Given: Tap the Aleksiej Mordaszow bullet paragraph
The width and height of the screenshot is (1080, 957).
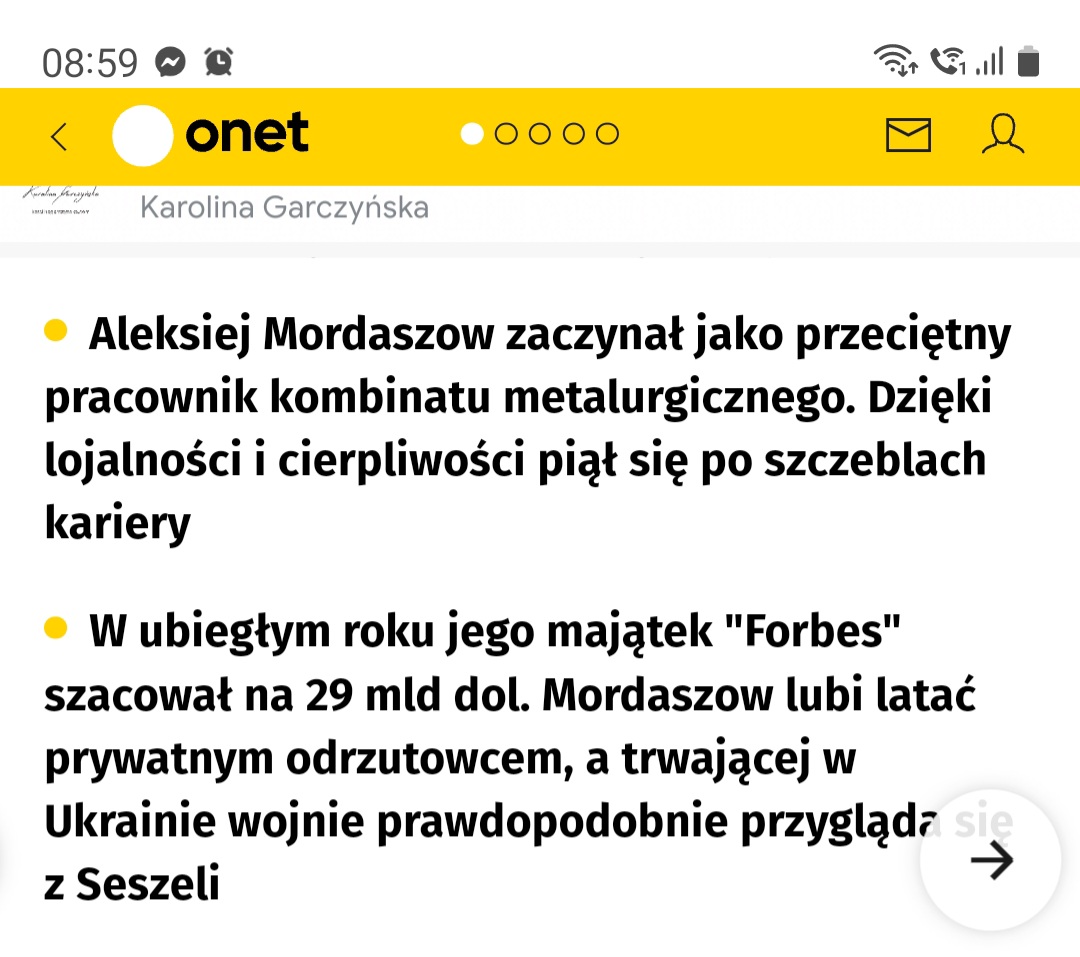Looking at the screenshot, I should pyautogui.click(x=528, y=428).
